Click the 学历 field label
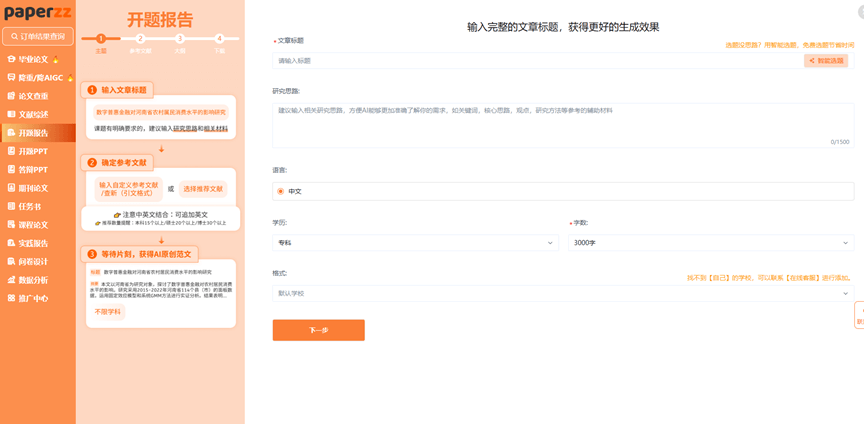The height and width of the screenshot is (424, 864). [279, 223]
